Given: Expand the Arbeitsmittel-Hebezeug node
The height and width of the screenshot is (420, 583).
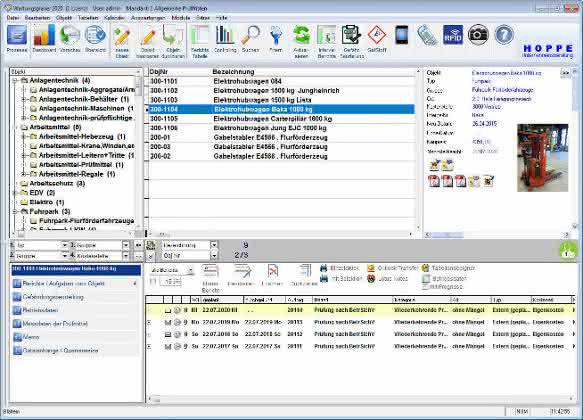Looking at the screenshot, I should click(x=23, y=137).
